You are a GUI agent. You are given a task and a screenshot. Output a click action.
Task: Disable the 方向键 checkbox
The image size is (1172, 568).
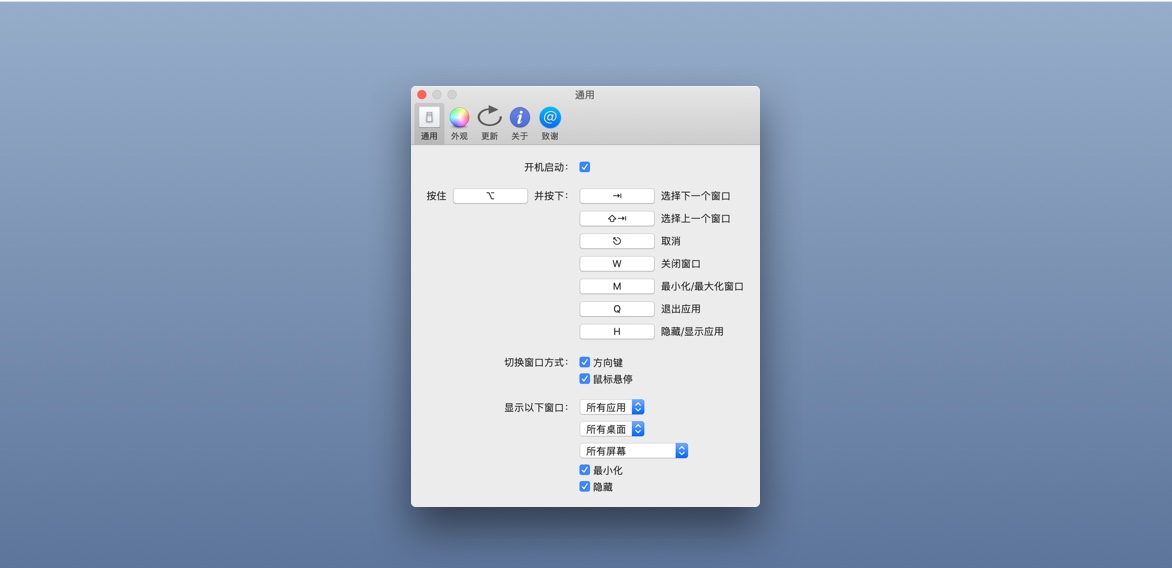coord(585,362)
